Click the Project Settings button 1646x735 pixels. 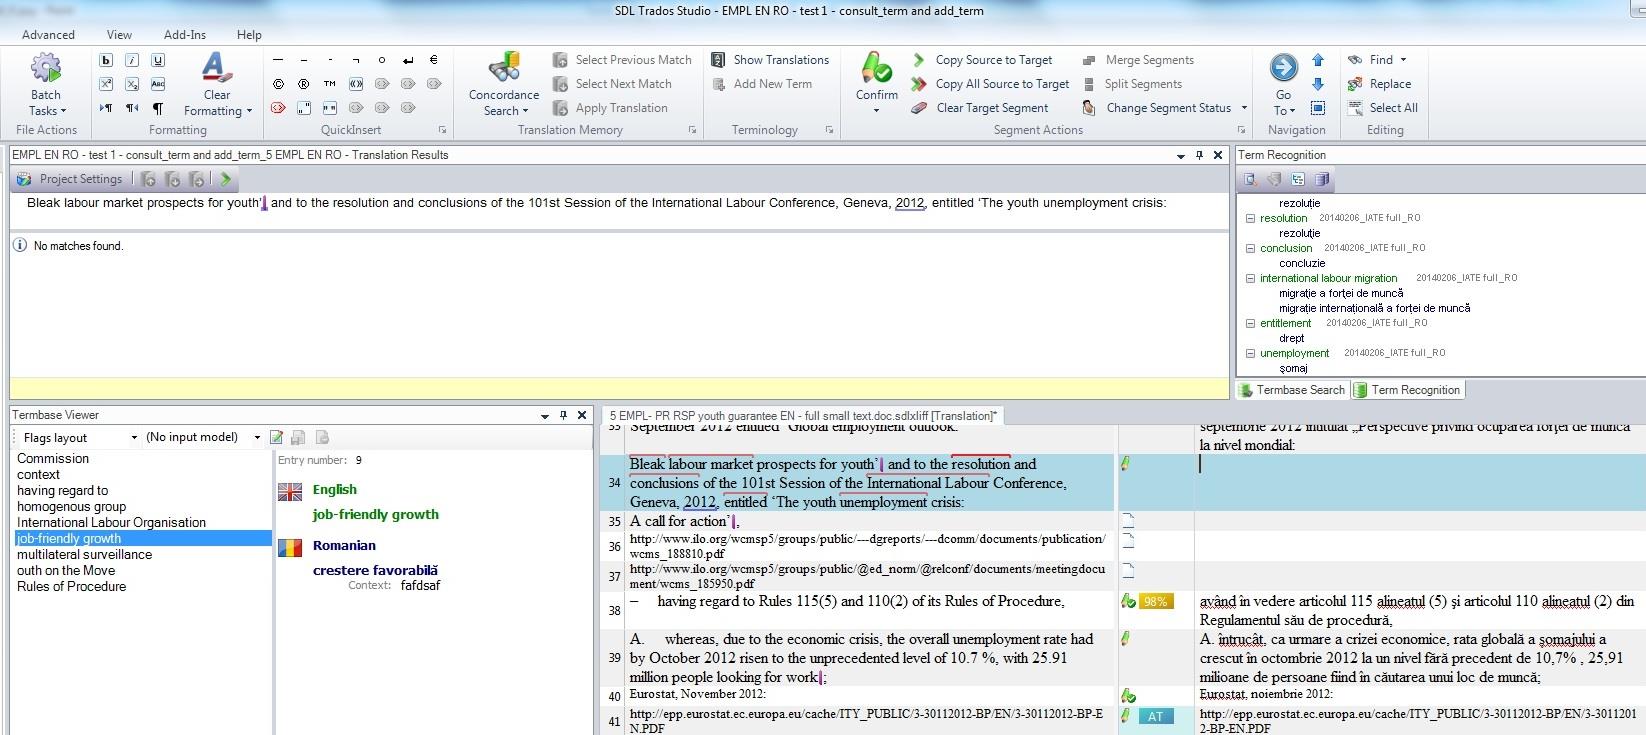click(70, 179)
